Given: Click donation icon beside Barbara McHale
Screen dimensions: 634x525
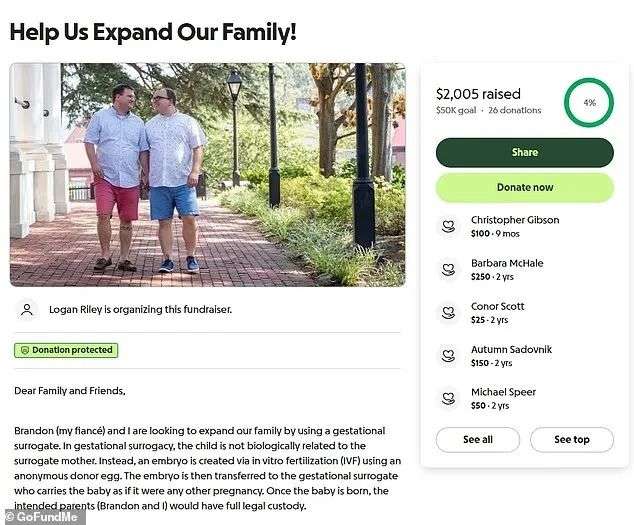Looking at the screenshot, I should (x=449, y=270).
